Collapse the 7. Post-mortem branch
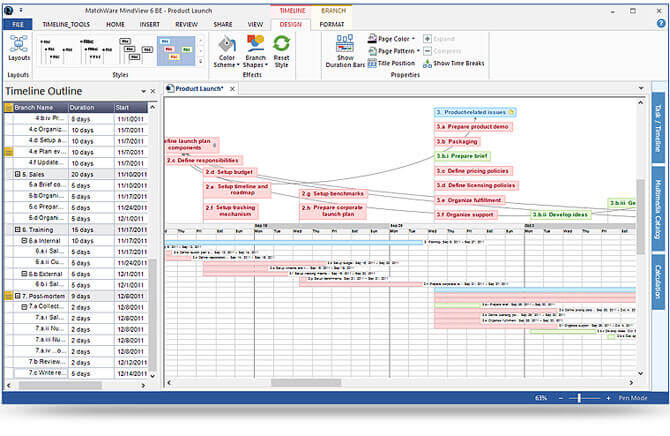This screenshot has width=670, height=436. (x=18, y=296)
